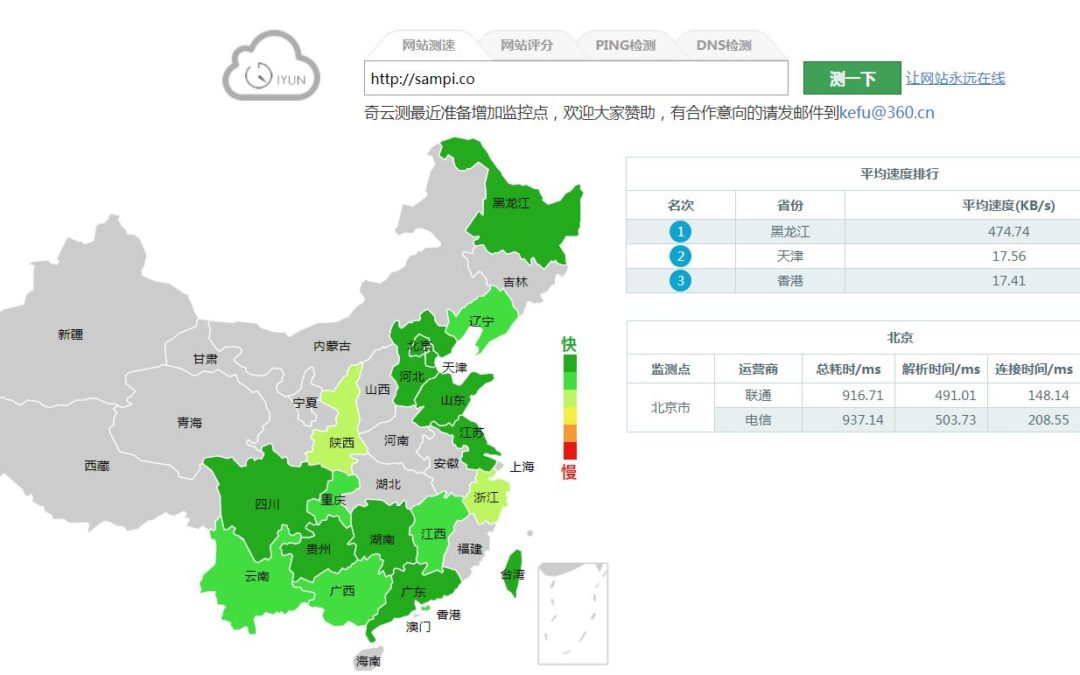Select 山西 province on the map
Screen dimensions: 1080x675
click(x=377, y=389)
